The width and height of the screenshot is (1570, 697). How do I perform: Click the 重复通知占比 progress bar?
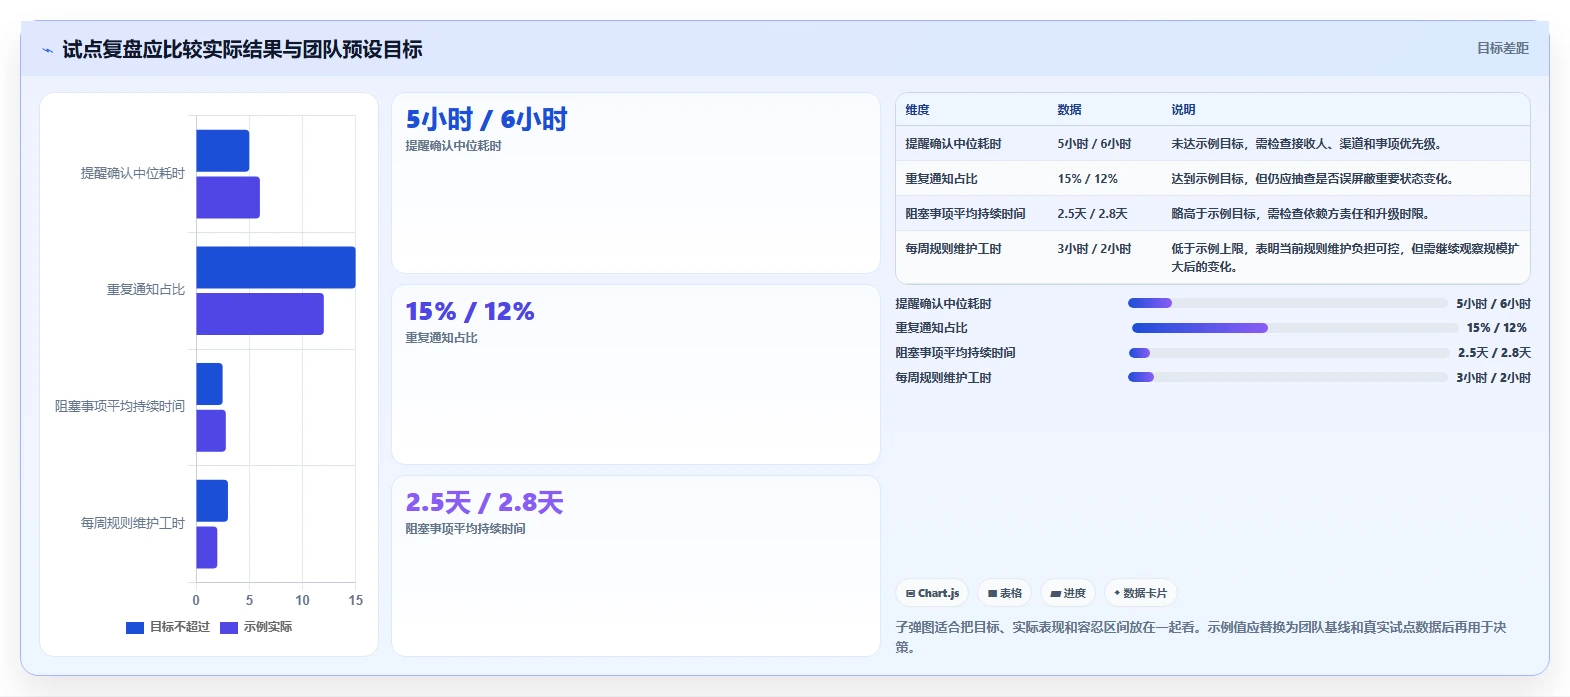pos(1294,328)
